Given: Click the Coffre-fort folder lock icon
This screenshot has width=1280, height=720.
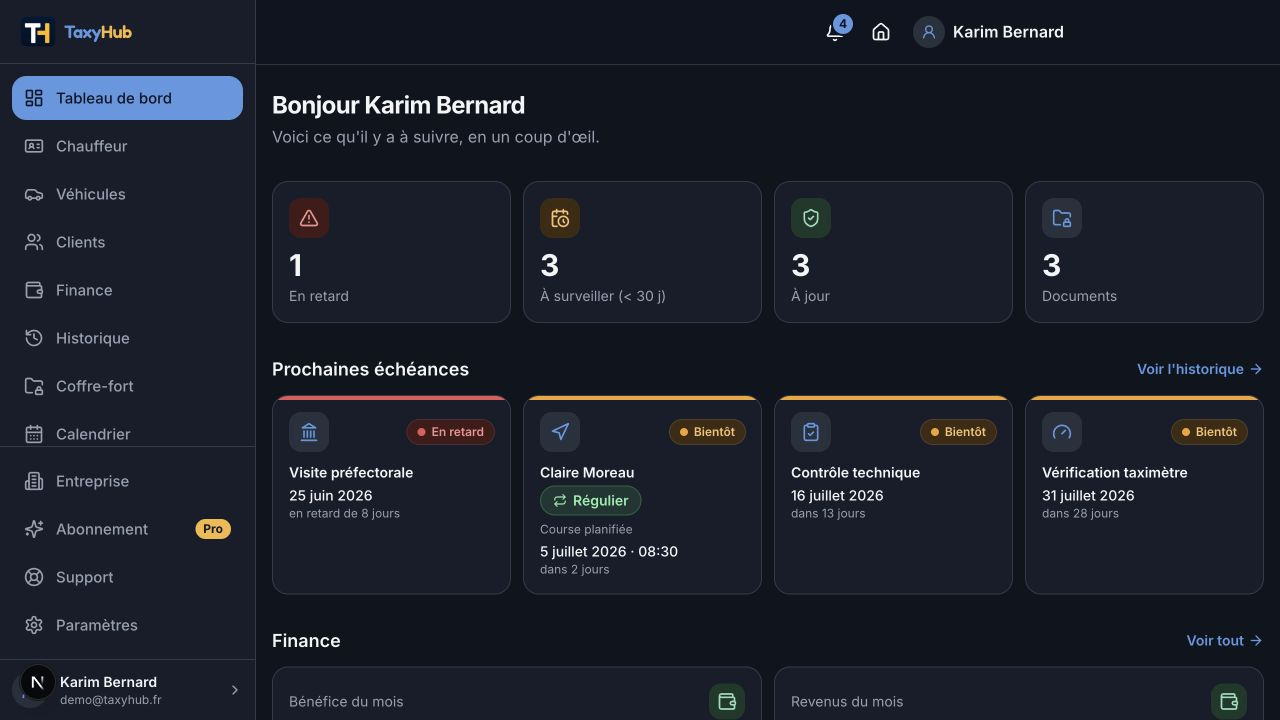Looking at the screenshot, I should 34,386.
